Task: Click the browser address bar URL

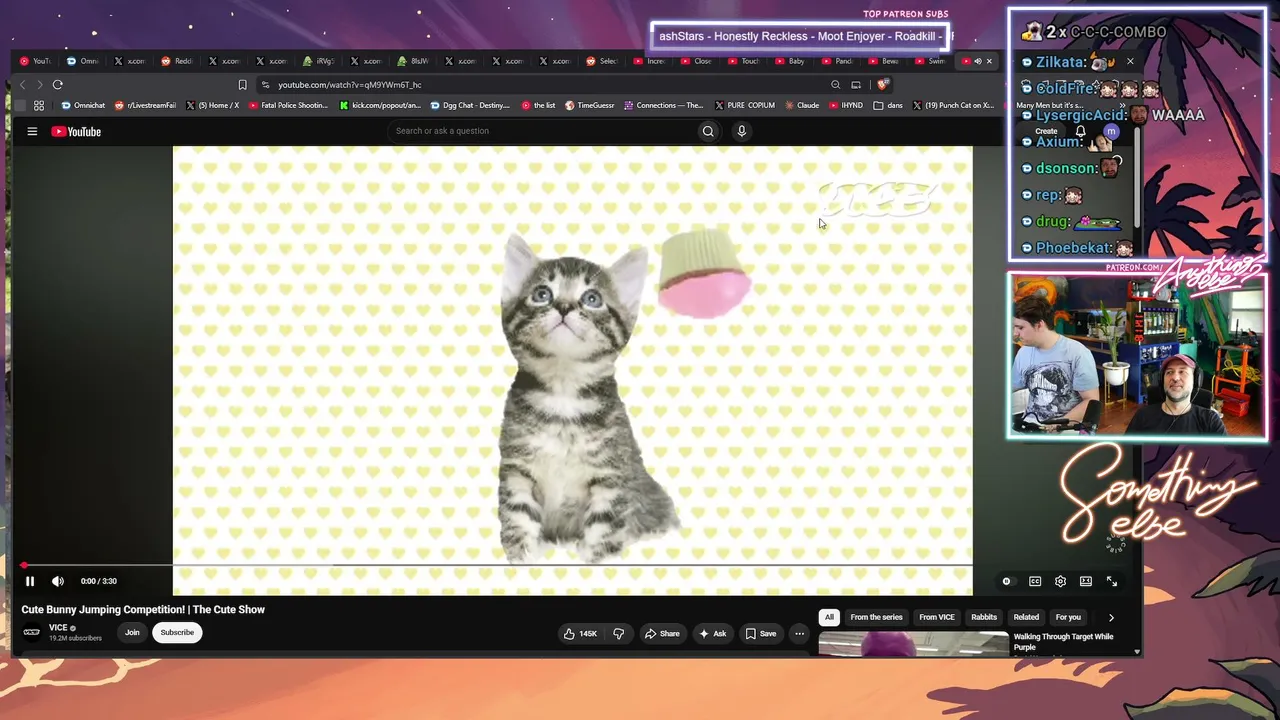Action: pos(350,85)
